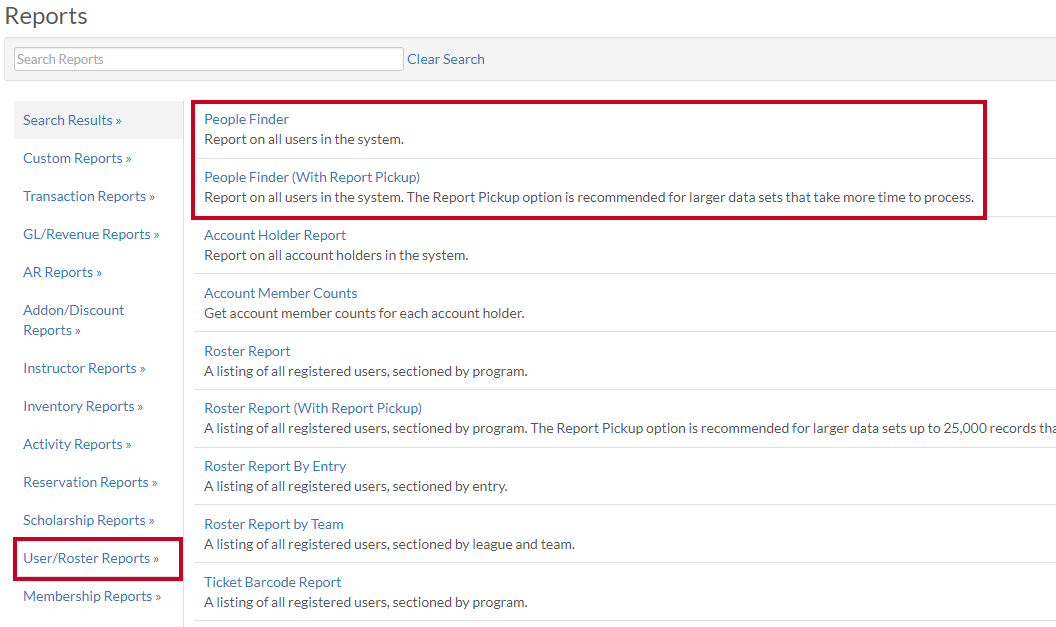Open the People Finder report
This screenshot has height=627, width=1056.
(246, 119)
